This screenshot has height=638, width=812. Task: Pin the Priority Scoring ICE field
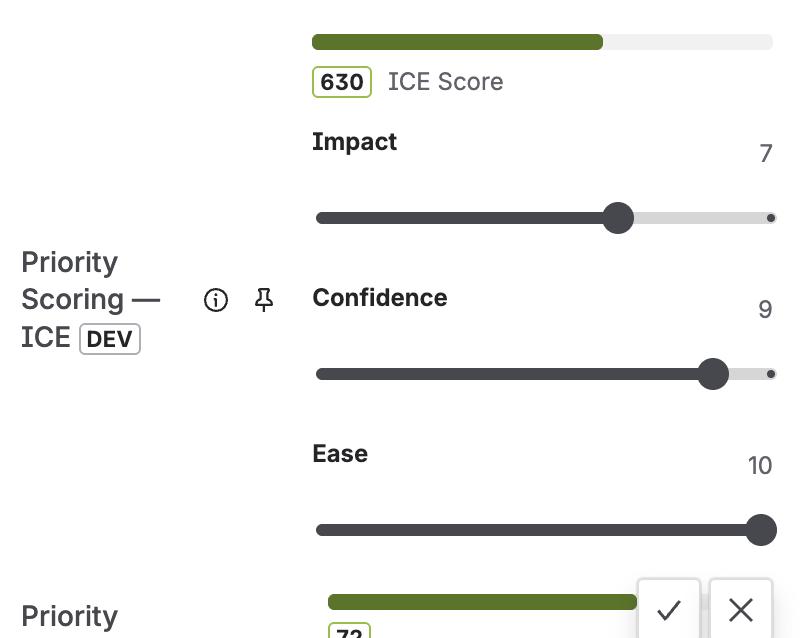pyautogui.click(x=263, y=300)
